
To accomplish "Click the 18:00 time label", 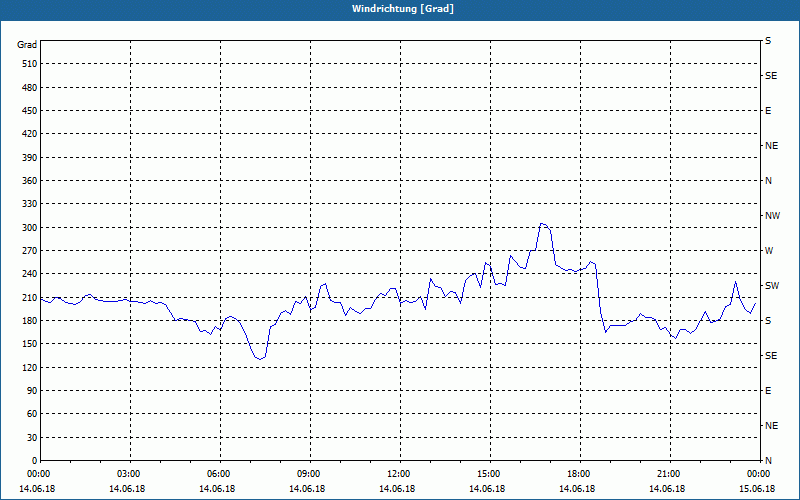I will coord(579,473).
